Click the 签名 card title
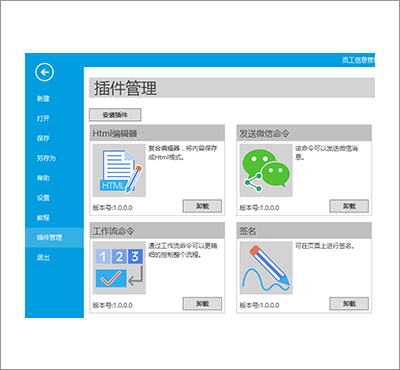Viewport: 400px width, 370px height. click(x=248, y=231)
